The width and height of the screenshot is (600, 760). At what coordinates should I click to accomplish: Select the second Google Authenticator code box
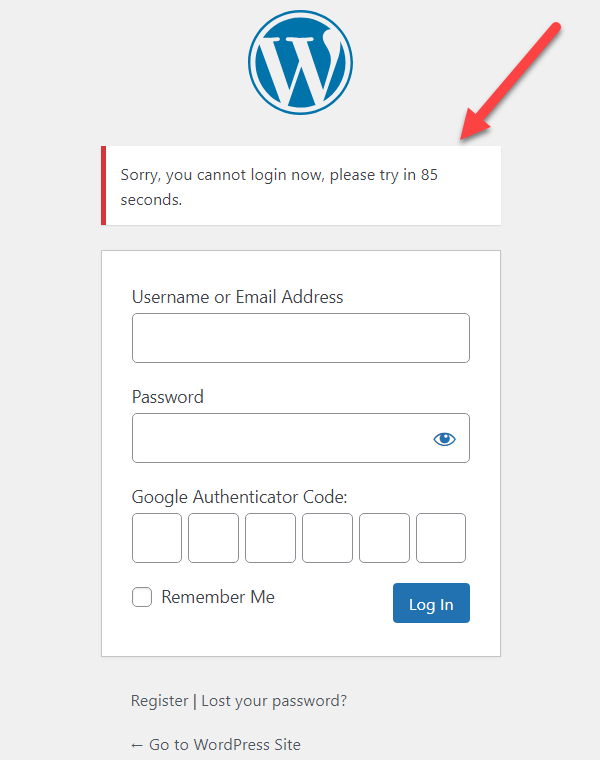tap(213, 538)
